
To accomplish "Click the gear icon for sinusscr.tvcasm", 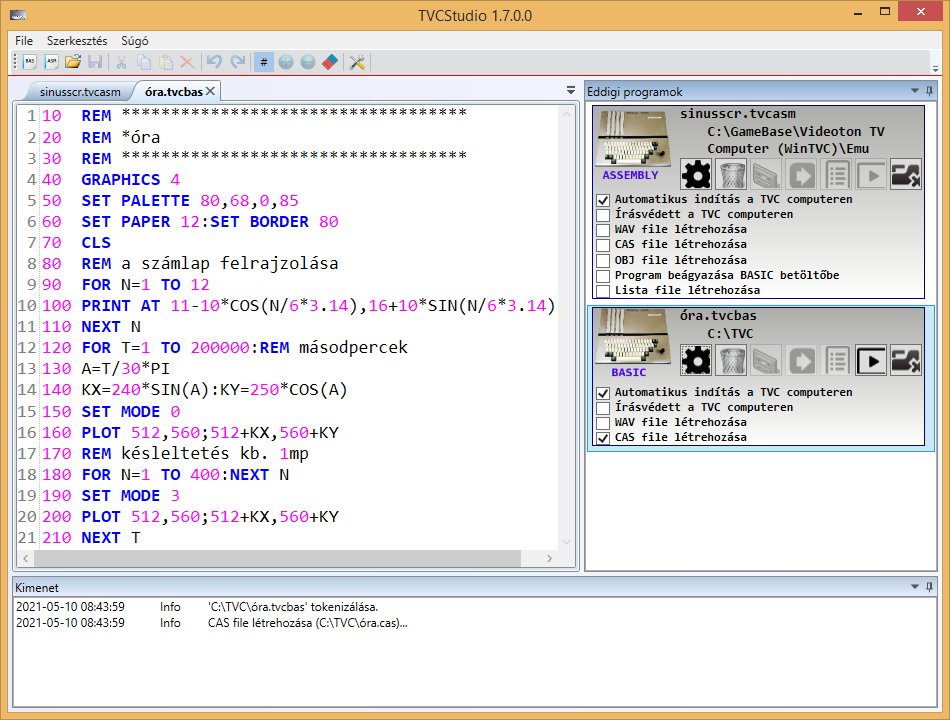I will coord(696,175).
